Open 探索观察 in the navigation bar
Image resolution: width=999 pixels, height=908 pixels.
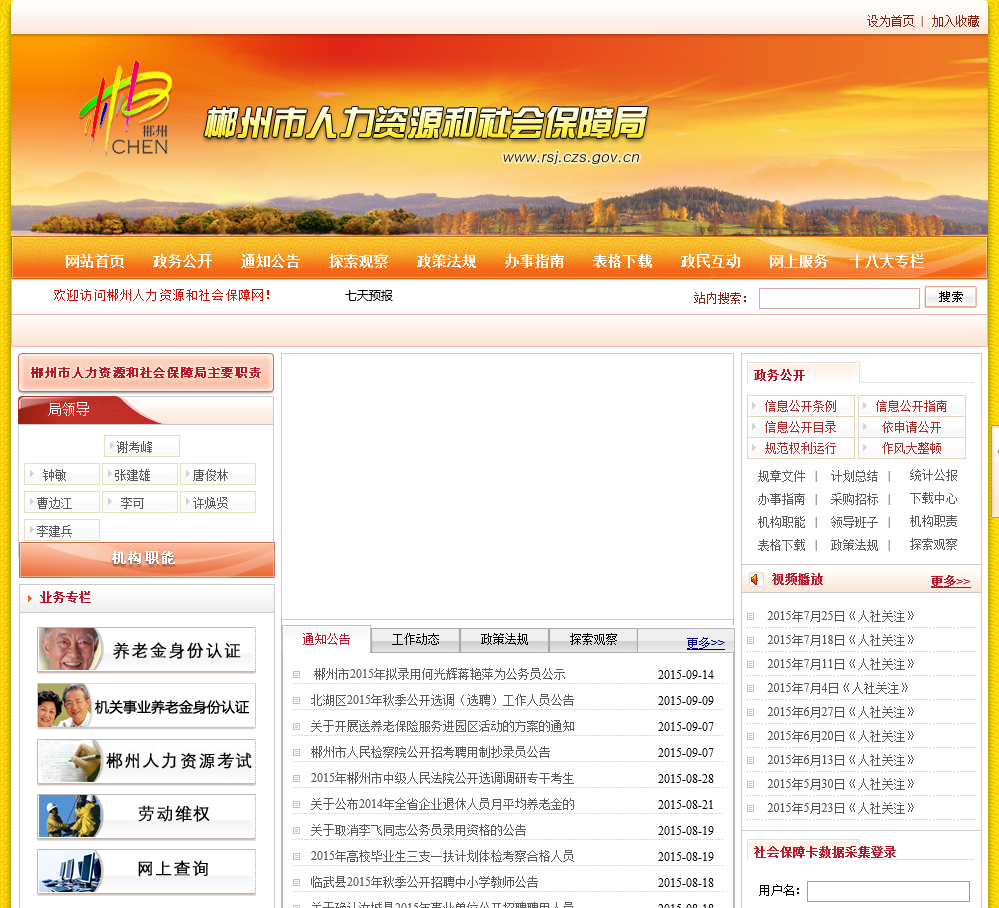coord(358,261)
